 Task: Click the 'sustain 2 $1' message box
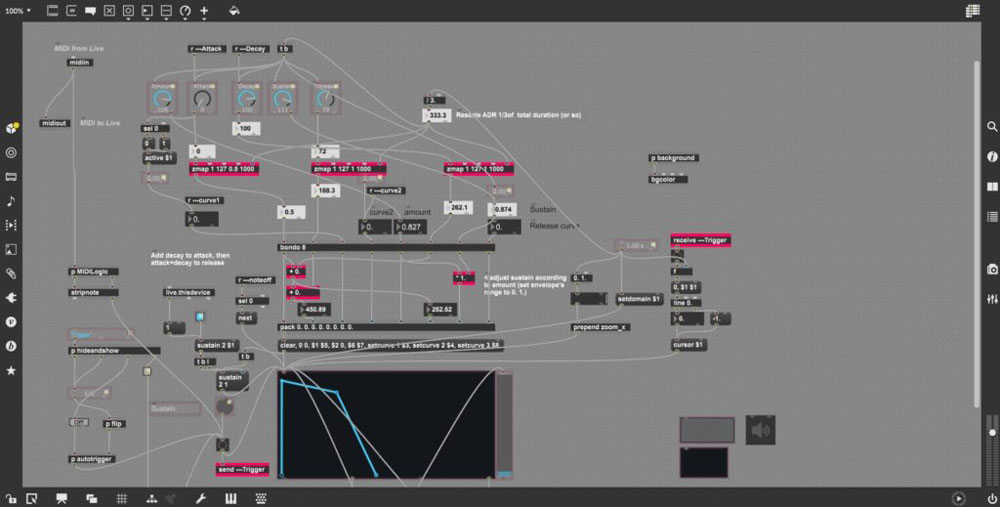coord(215,345)
